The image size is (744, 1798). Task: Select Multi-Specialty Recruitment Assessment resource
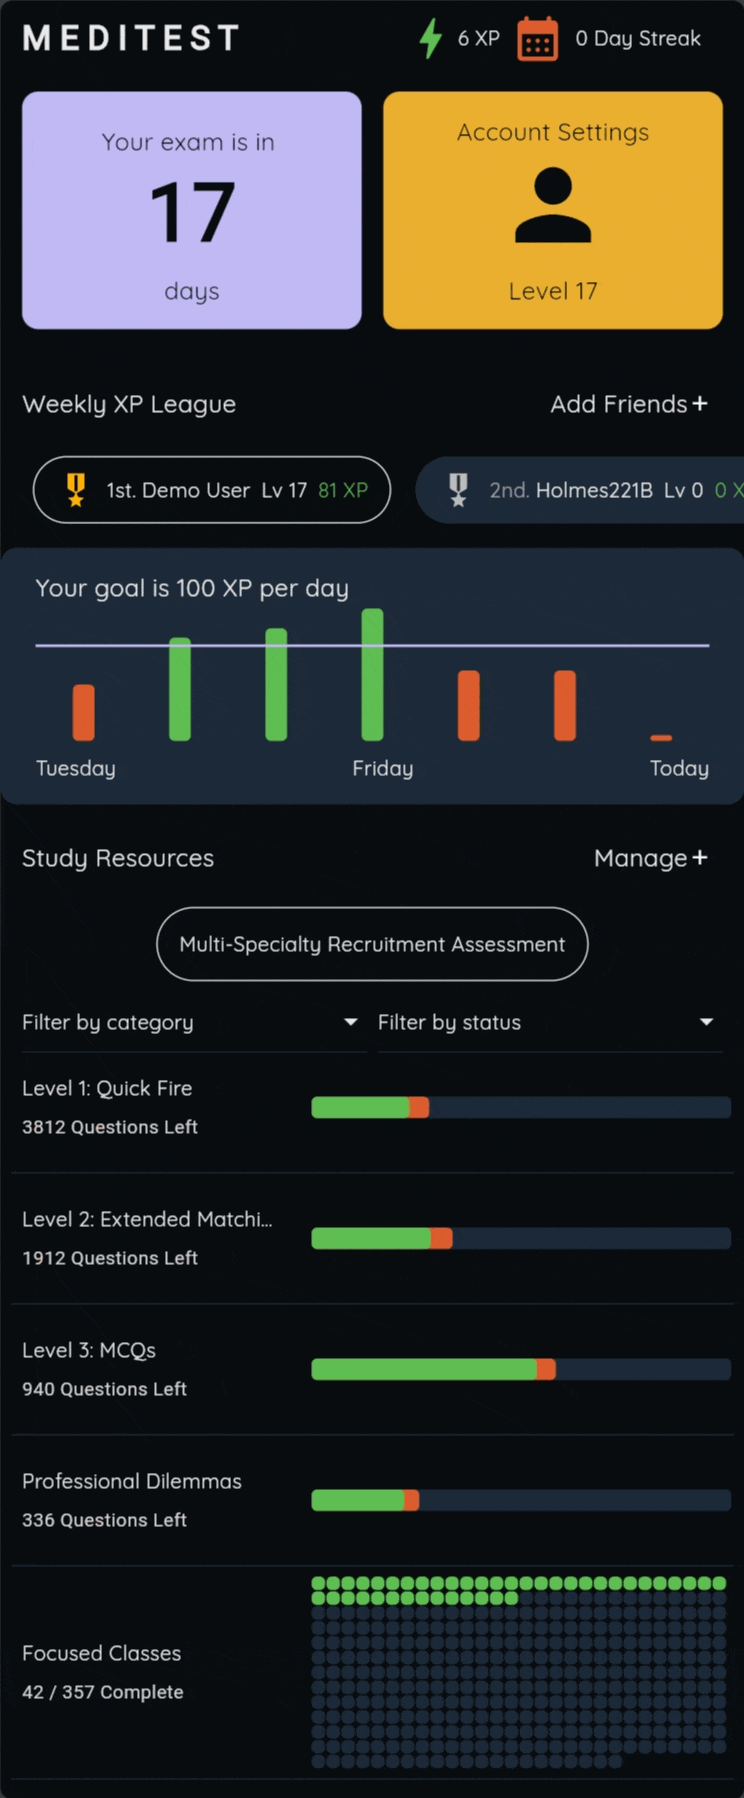(x=372, y=944)
